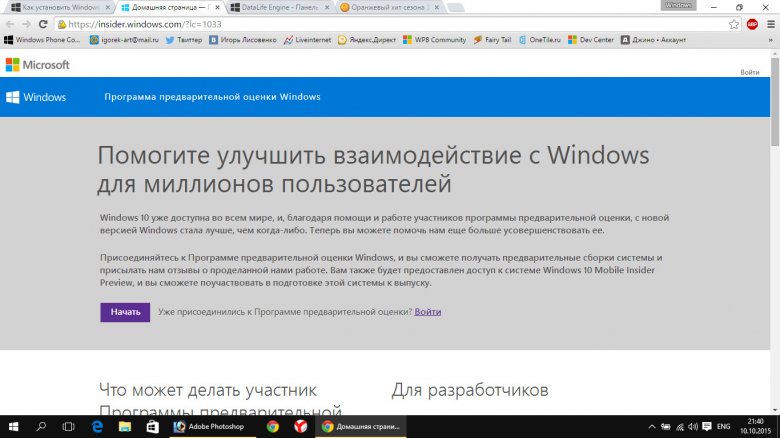Click the underlined 'Войти' link beside Начать

click(428, 312)
